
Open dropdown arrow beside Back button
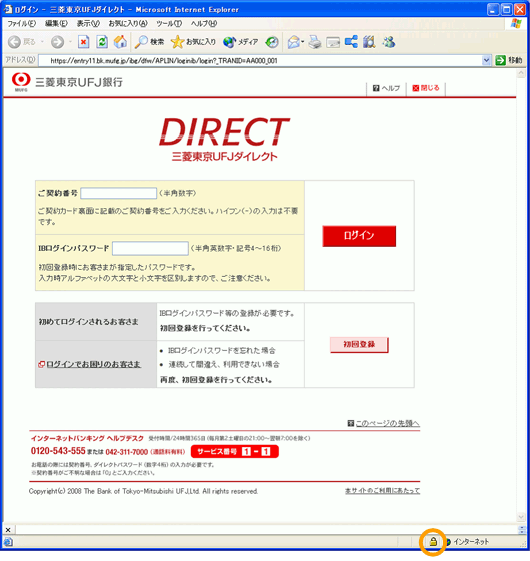point(42,42)
